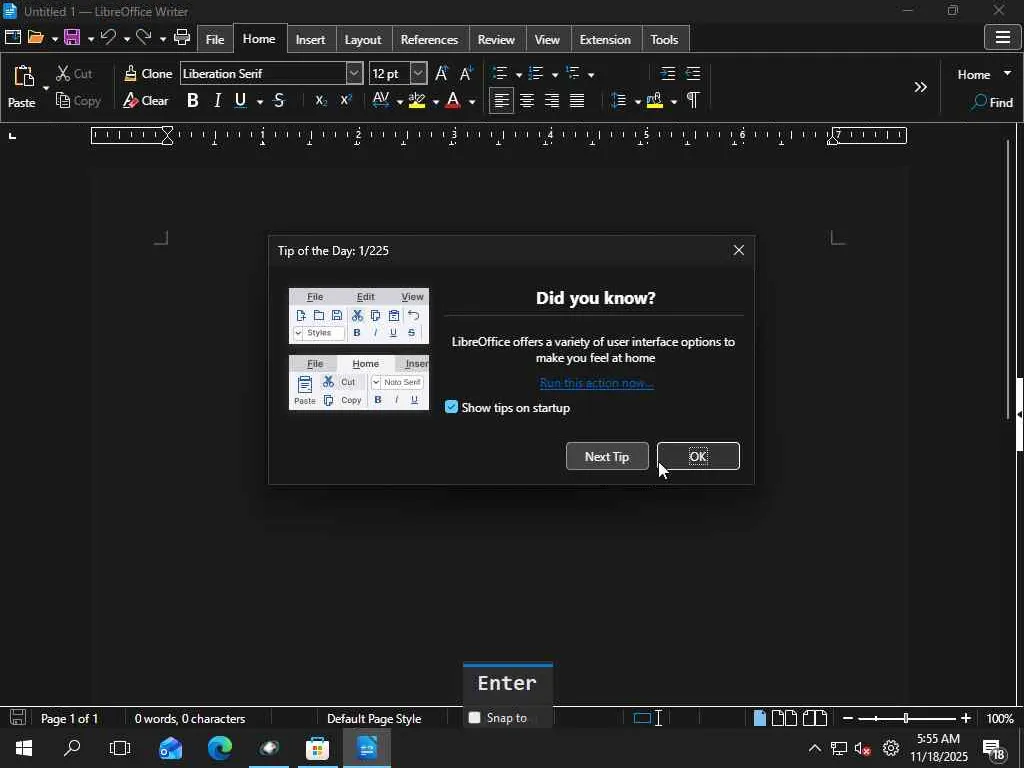Toggle Align right
This screenshot has height=768, width=1024.
pyautogui.click(x=552, y=101)
